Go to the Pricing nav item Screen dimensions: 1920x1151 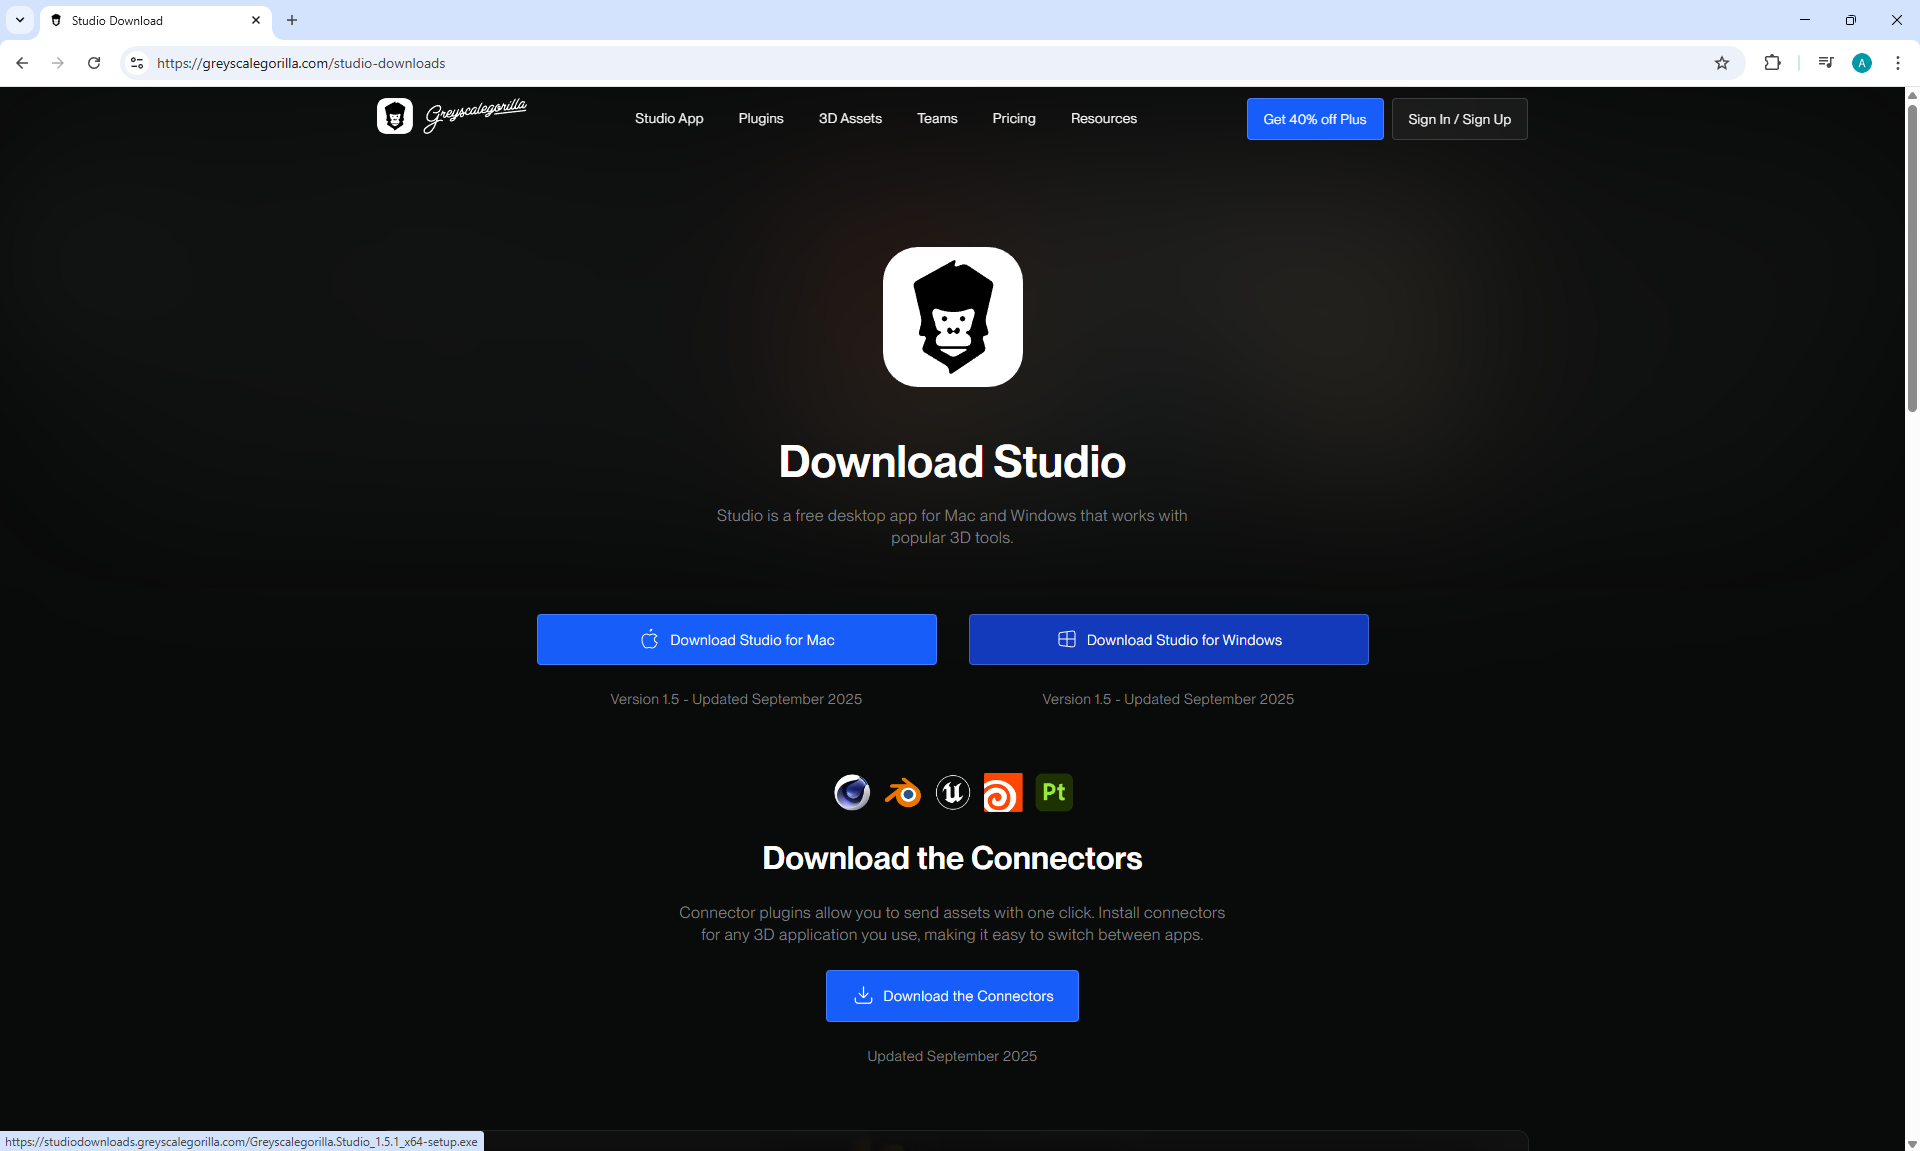[1013, 118]
